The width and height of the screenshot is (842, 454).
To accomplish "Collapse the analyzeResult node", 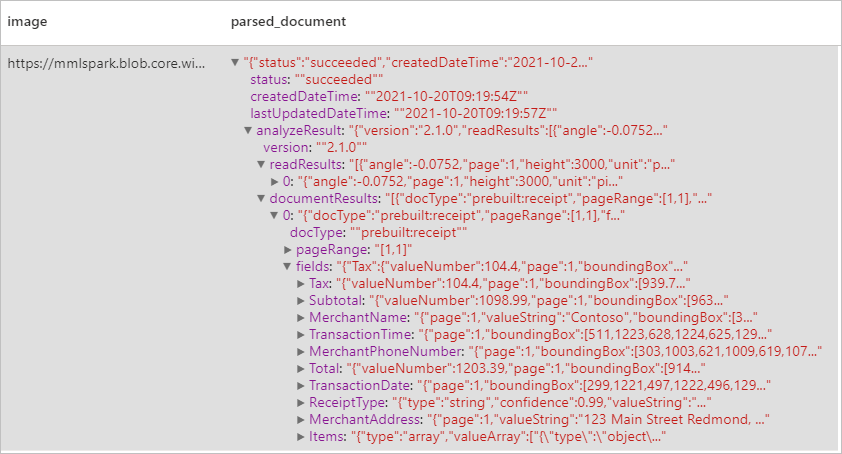I will pos(248,130).
